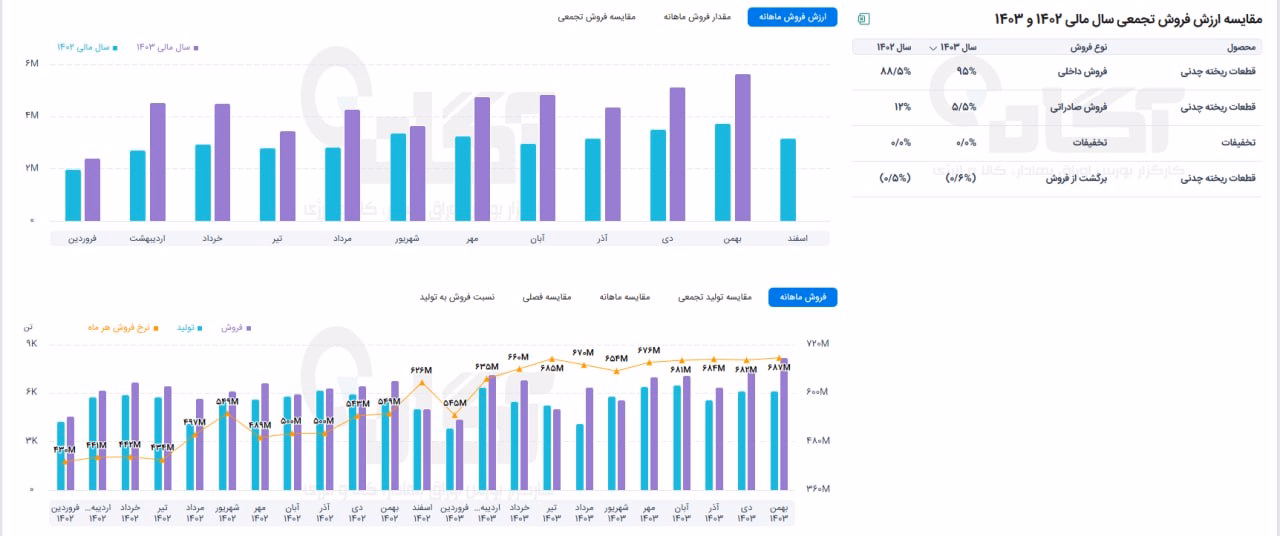Select the تخفیفات sale type cell
Image resolution: width=1280 pixels, height=536 pixels.
(1089, 143)
